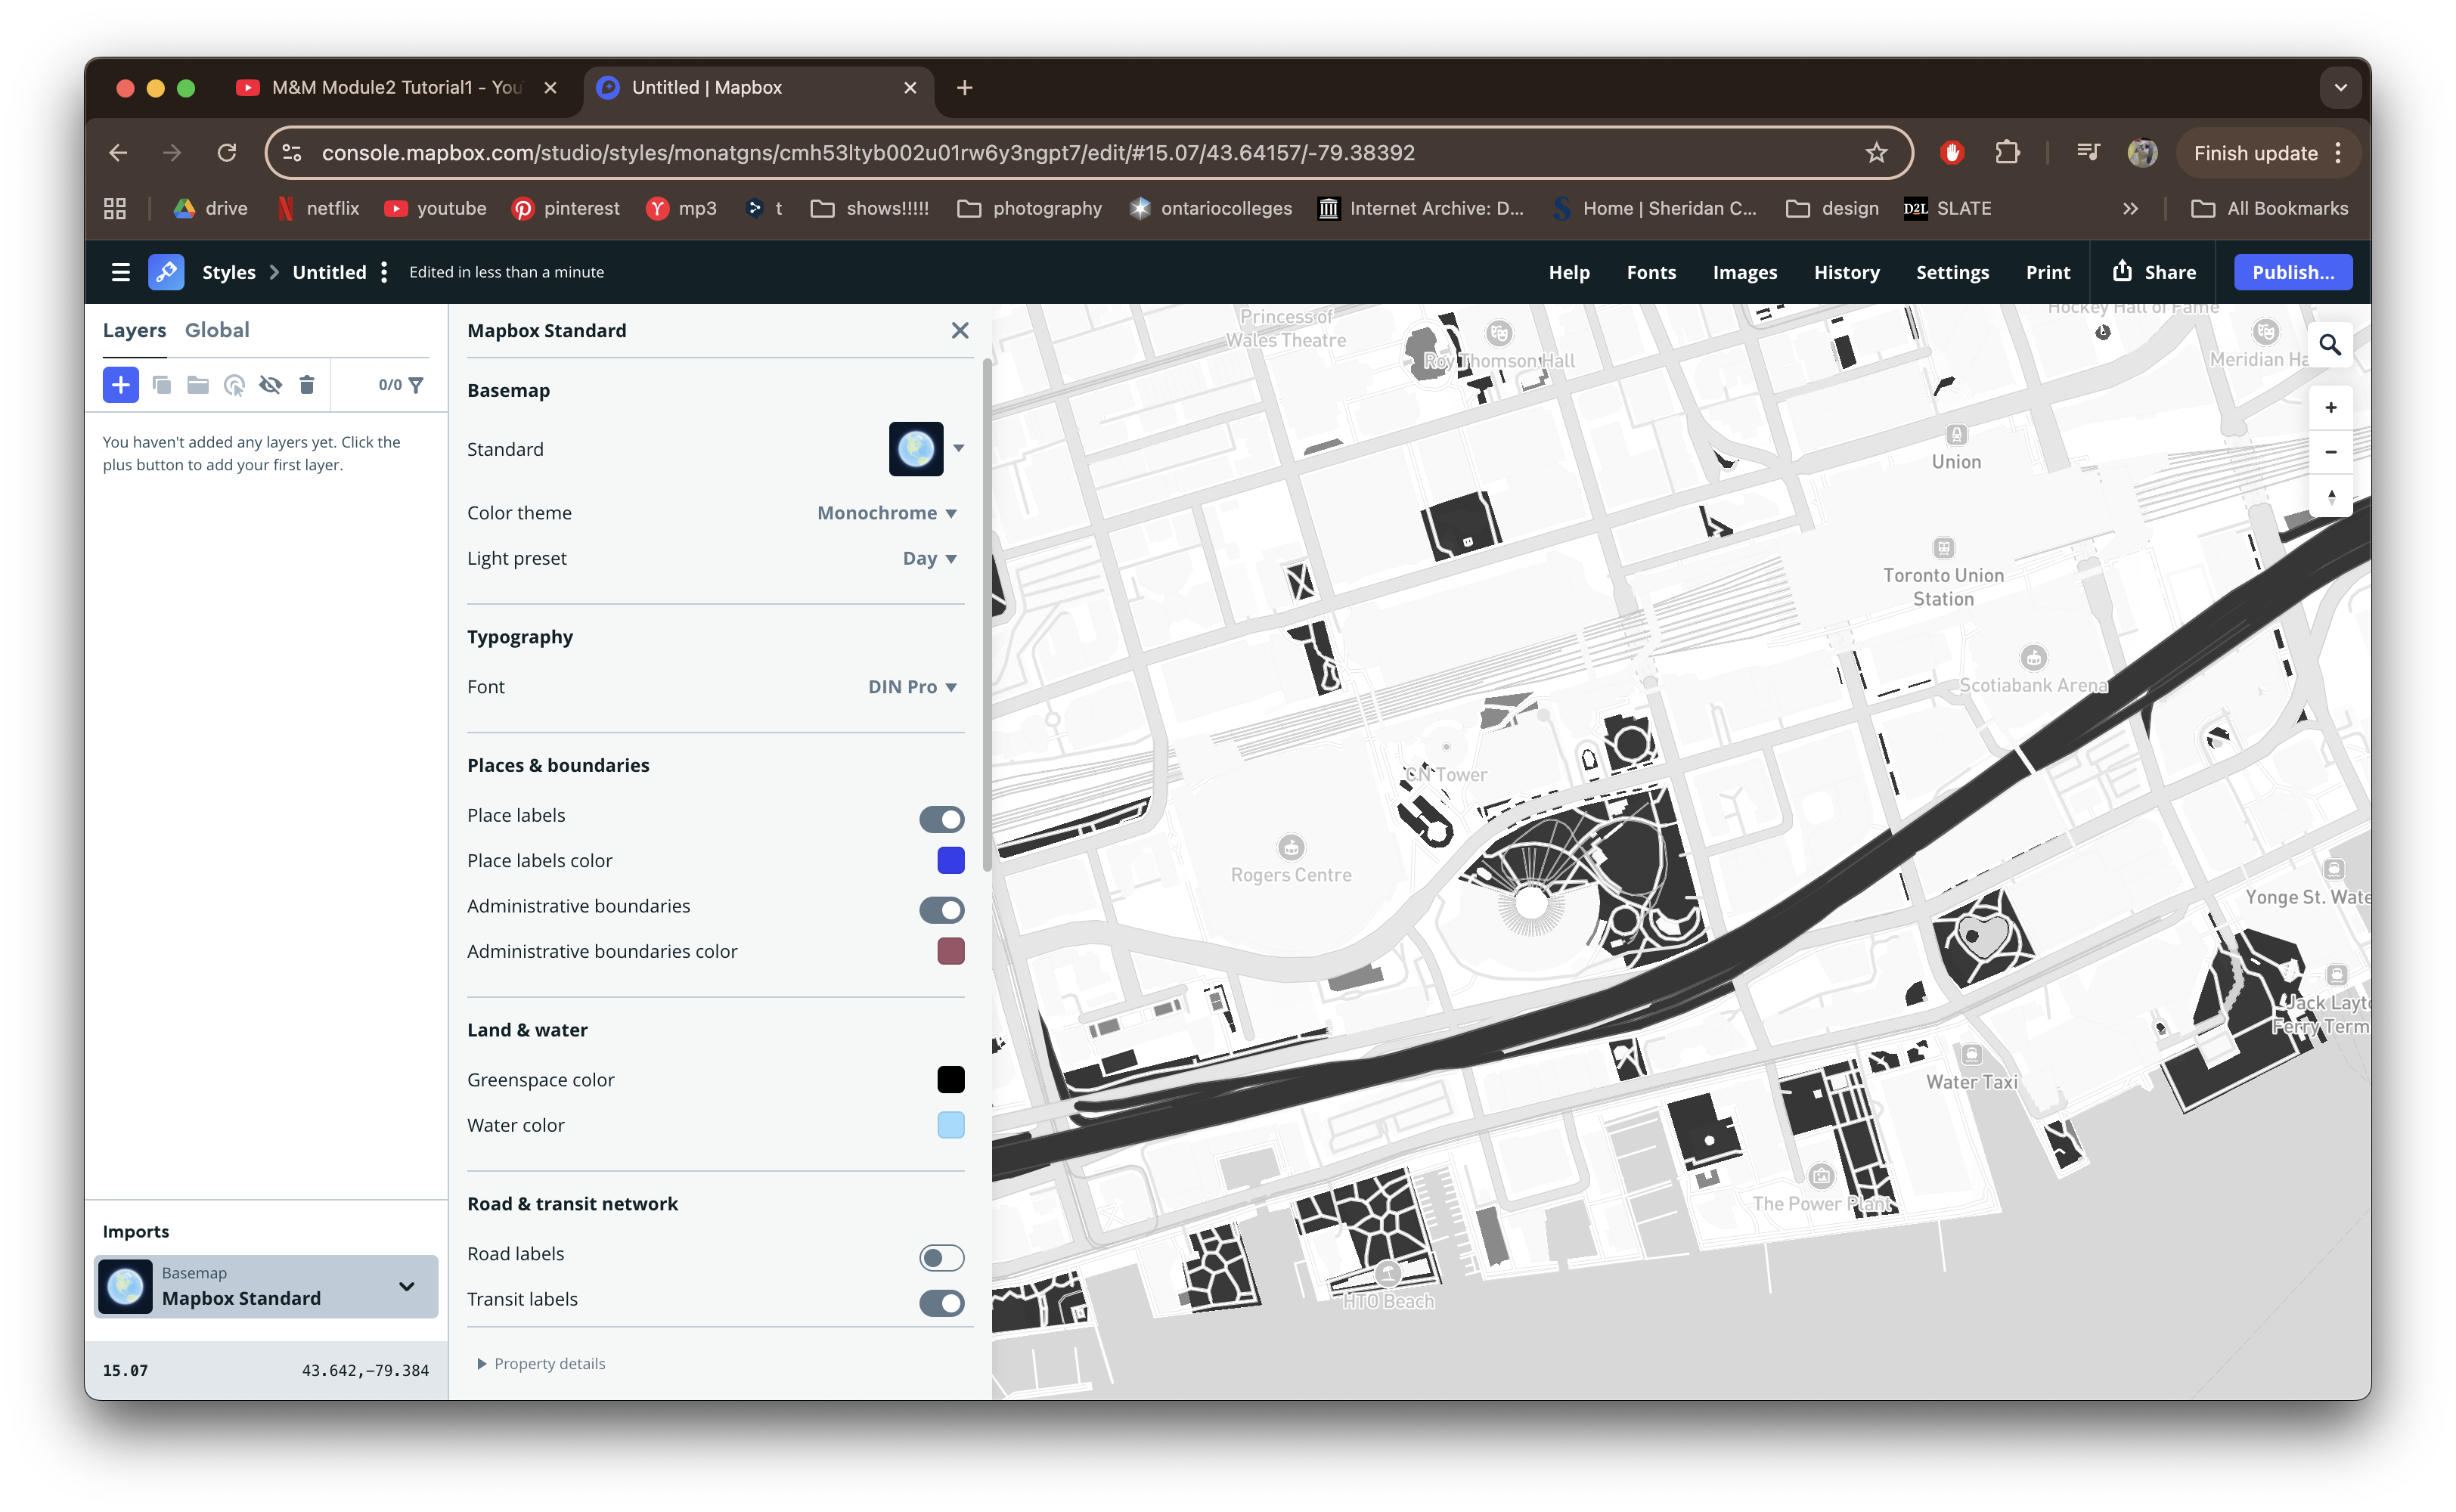Image resolution: width=2456 pixels, height=1512 pixels.
Task: Open the Light preset Day dropdown
Action: [929, 558]
